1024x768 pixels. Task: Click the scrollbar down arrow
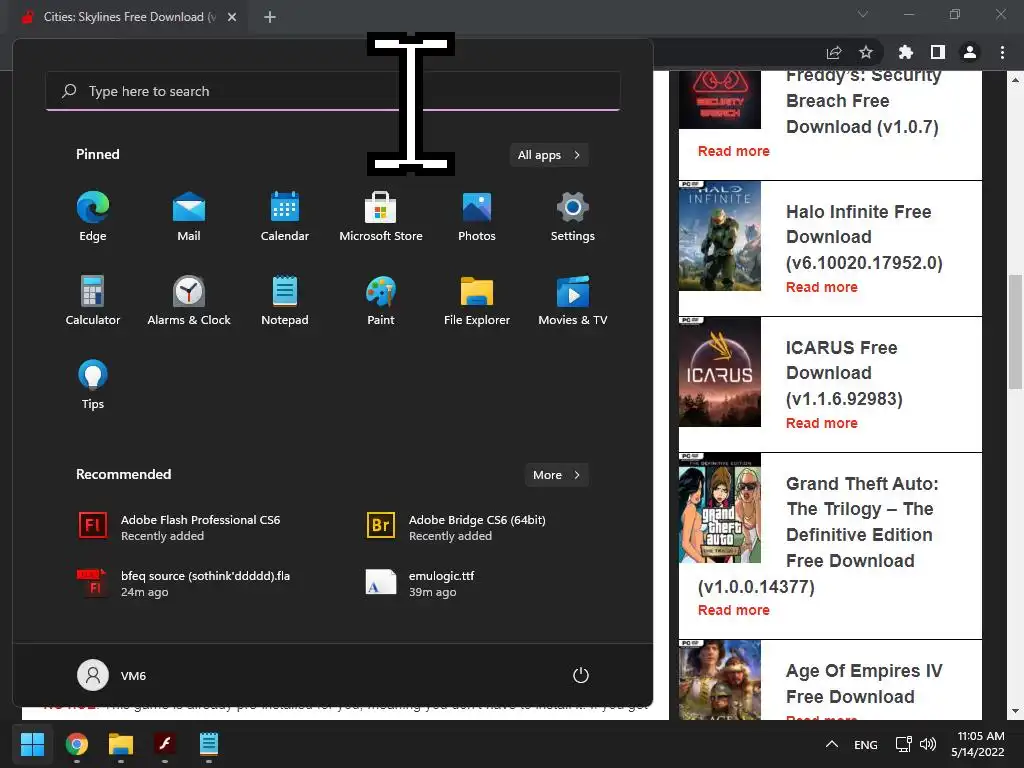click(1015, 711)
